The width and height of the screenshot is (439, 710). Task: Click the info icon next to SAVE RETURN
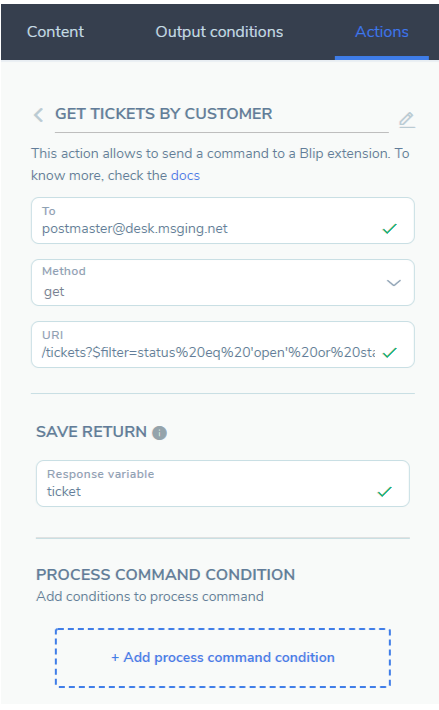159,433
